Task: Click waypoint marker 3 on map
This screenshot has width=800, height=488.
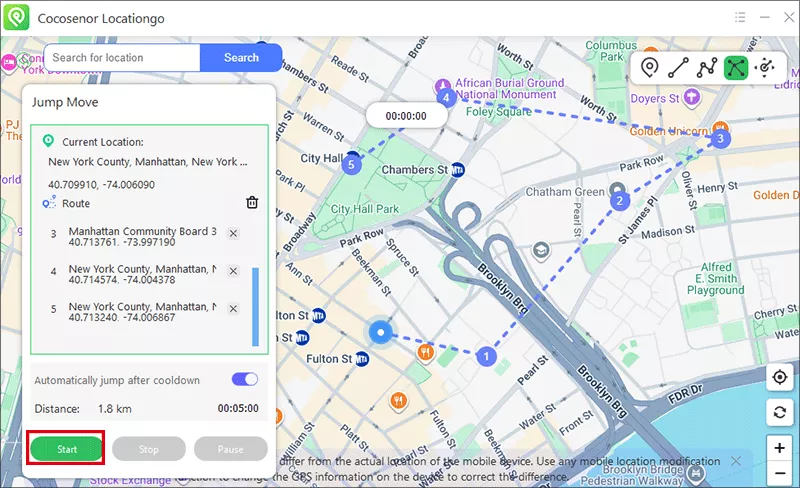Action: coord(720,140)
